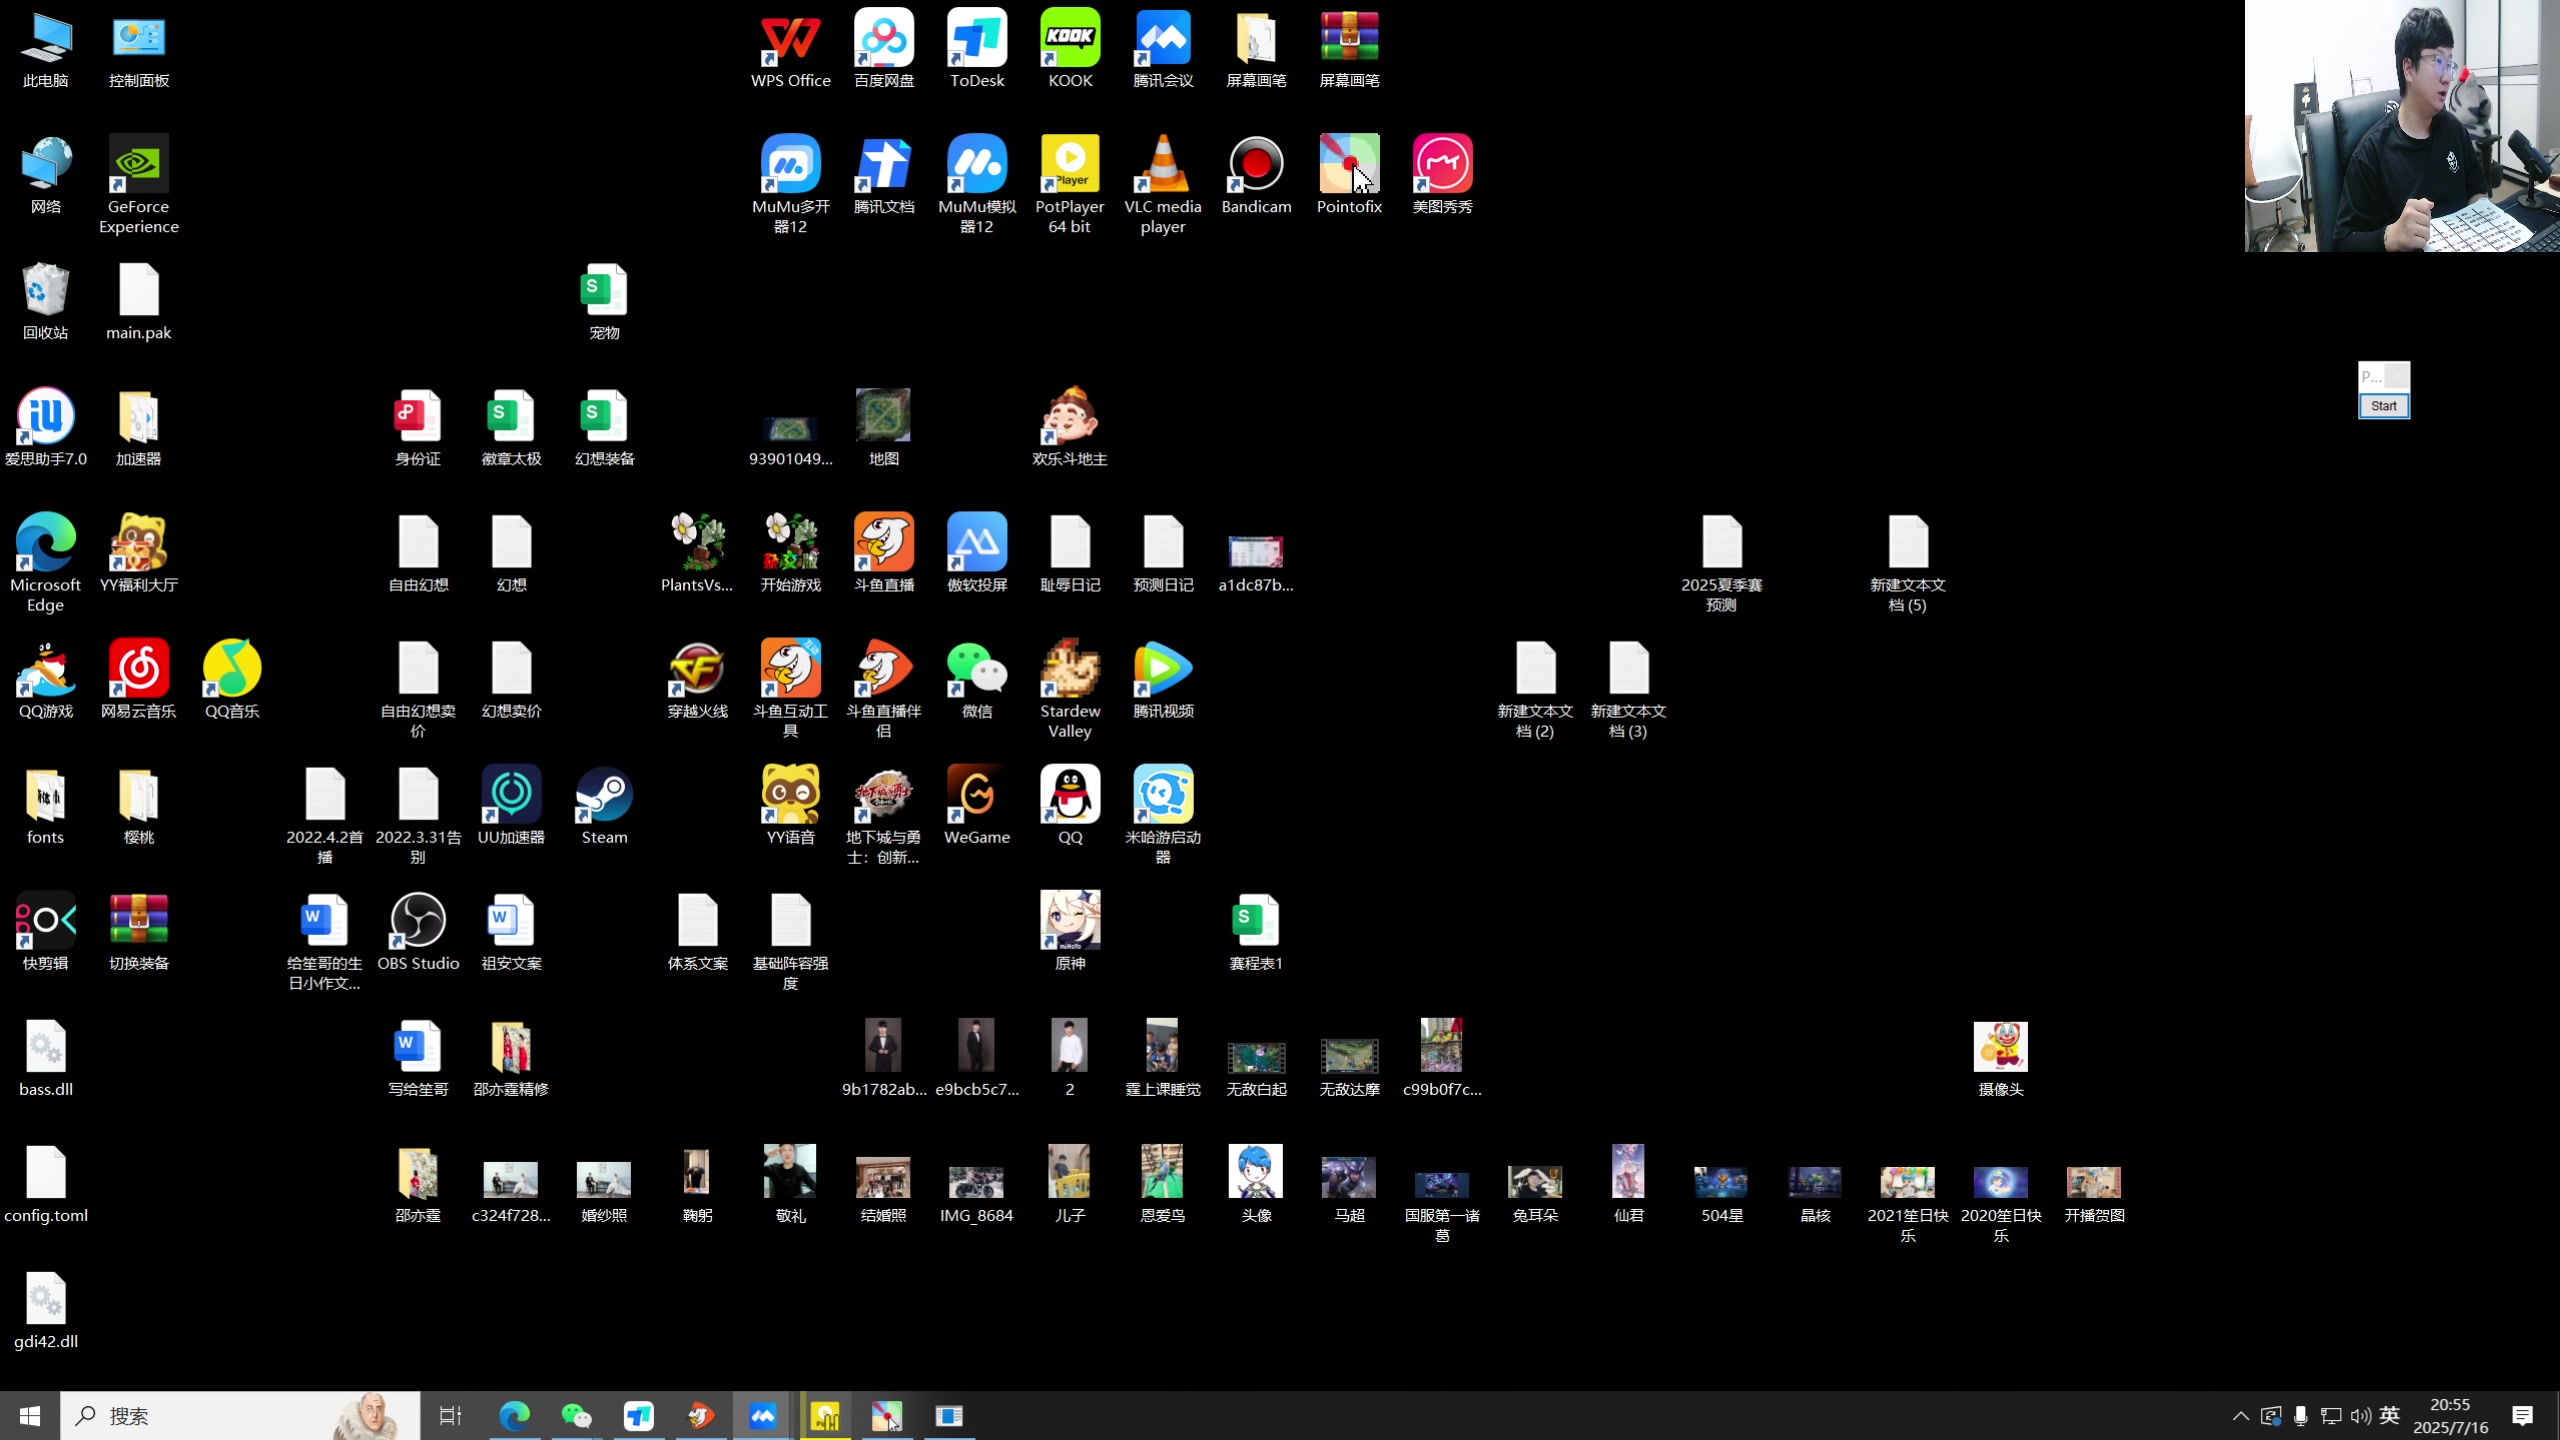Screen dimensions: 2560x1440
Task: Open Task View from the taskbar
Action: tap(451, 1416)
